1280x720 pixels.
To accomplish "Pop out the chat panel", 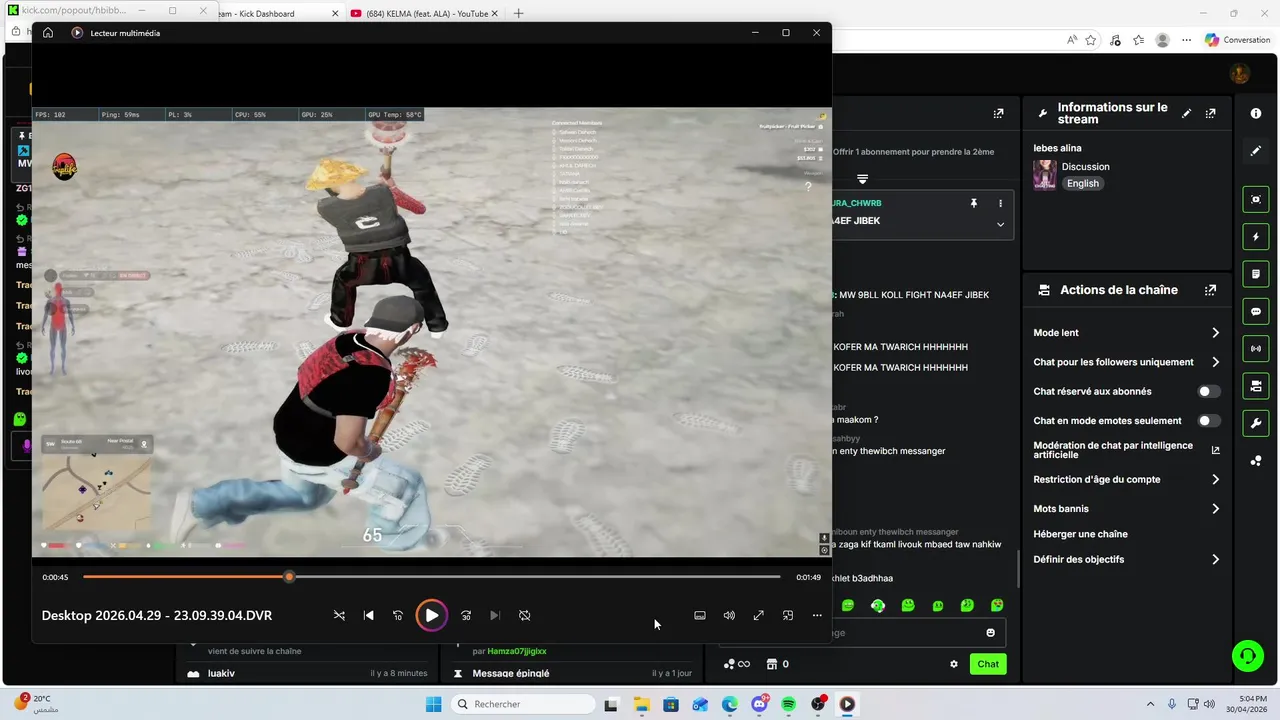I will point(998,114).
